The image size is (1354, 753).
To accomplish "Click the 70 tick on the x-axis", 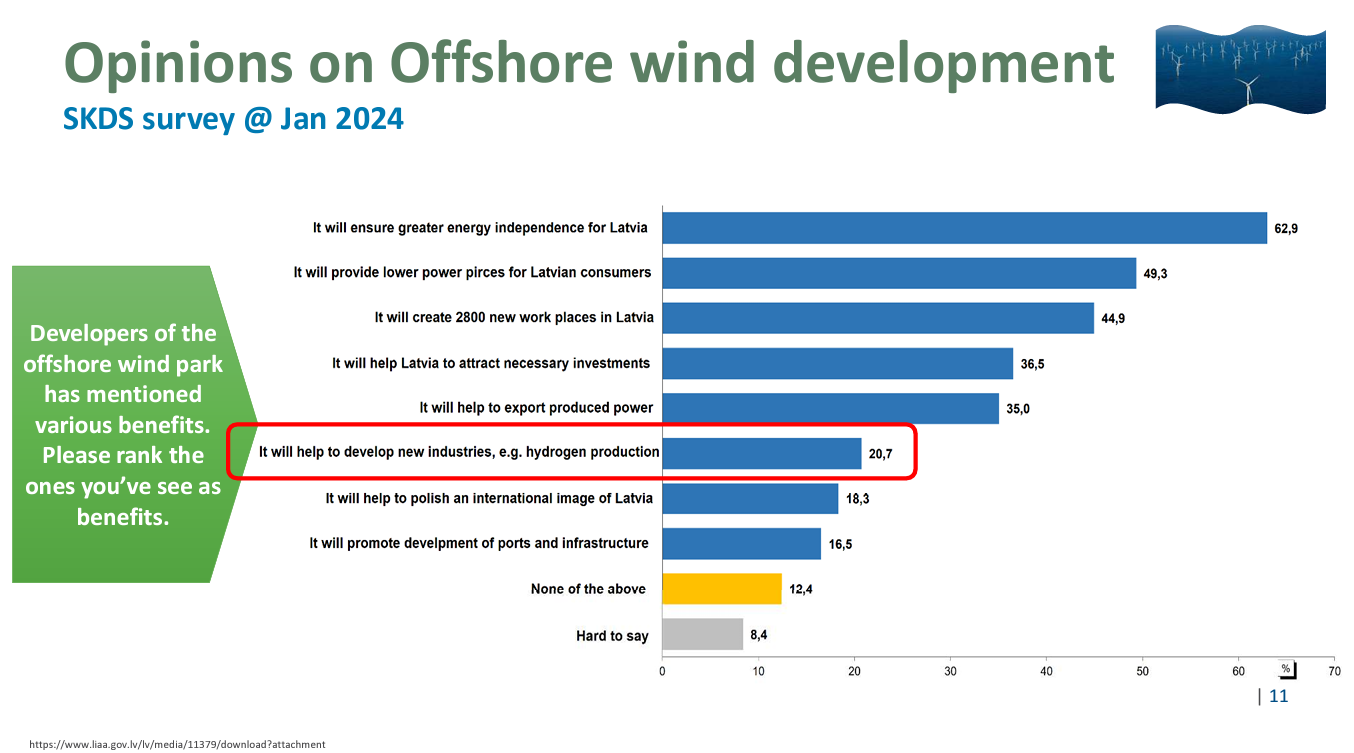I will tap(1333, 671).
